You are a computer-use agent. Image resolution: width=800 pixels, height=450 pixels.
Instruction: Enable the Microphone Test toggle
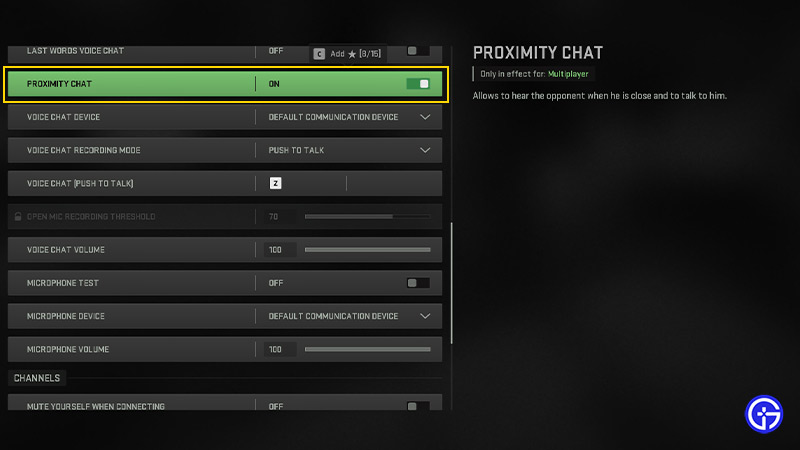418,283
